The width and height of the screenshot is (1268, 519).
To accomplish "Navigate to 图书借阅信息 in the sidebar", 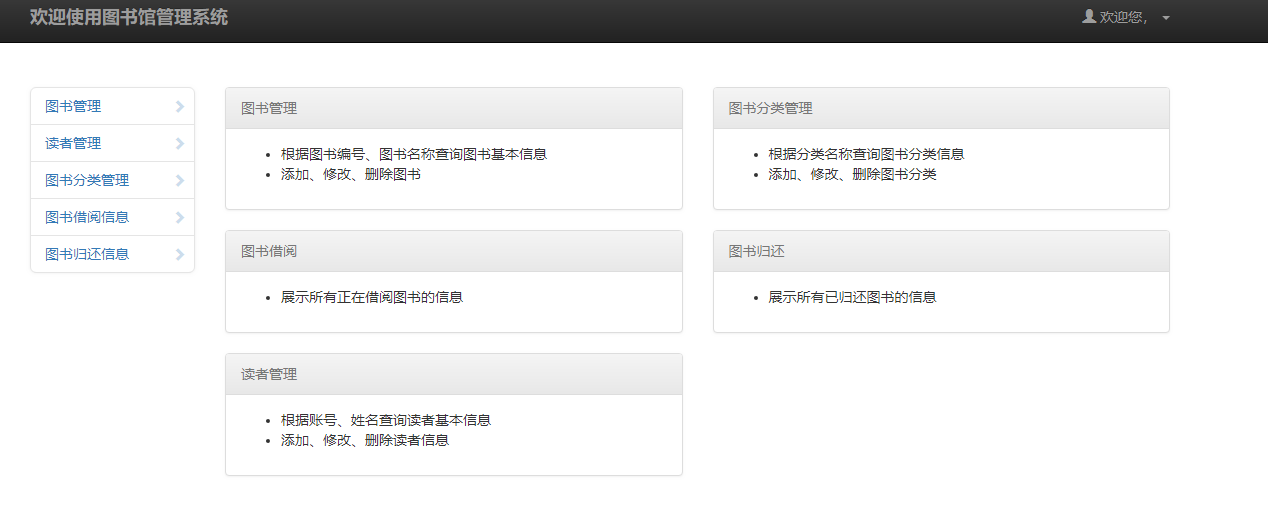I will tap(87, 218).
